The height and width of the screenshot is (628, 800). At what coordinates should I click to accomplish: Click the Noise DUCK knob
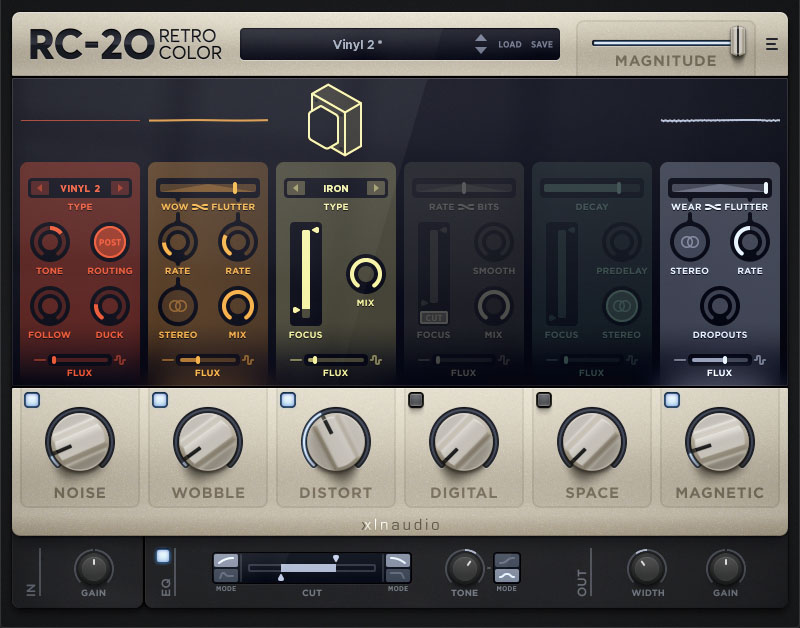[110, 306]
